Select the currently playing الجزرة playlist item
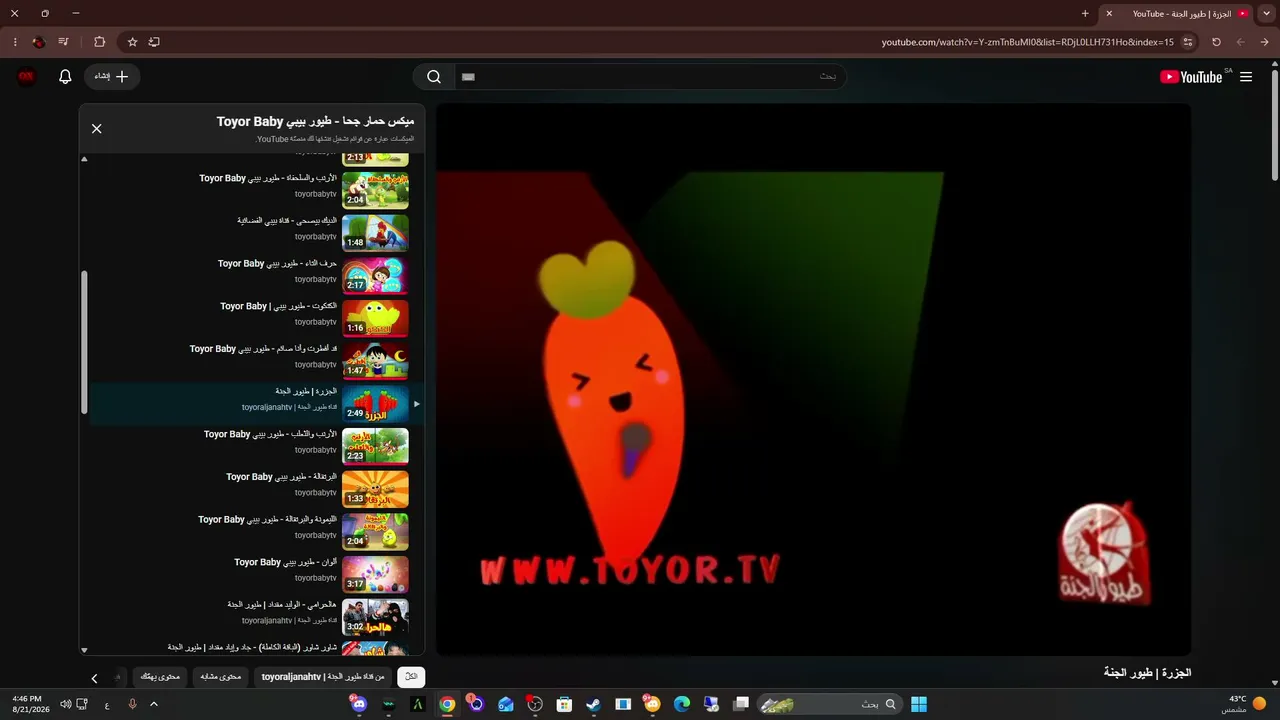 256,404
